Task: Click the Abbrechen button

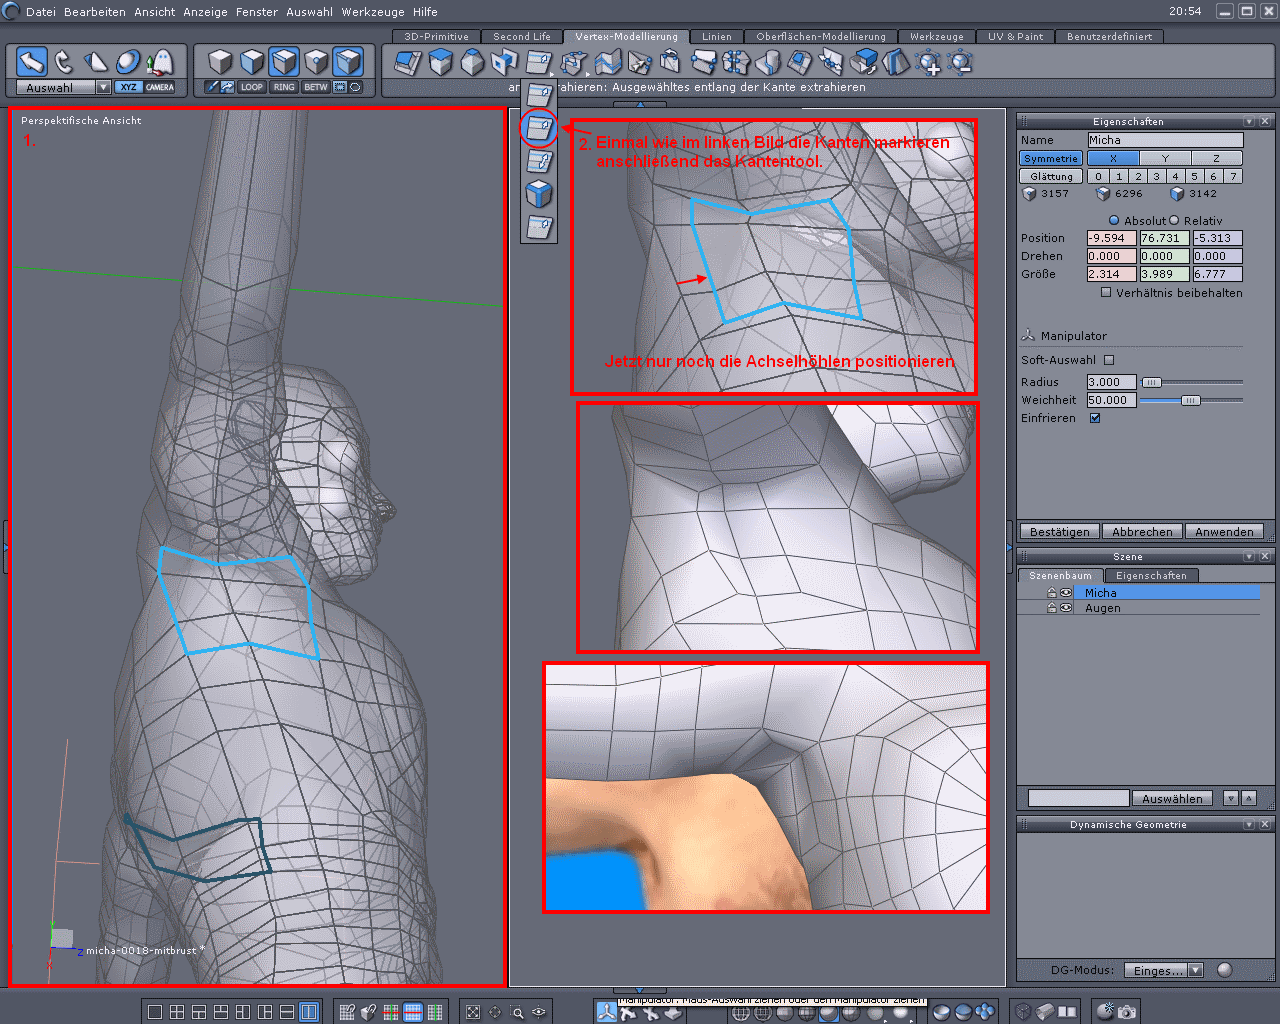Action: coord(1142,532)
